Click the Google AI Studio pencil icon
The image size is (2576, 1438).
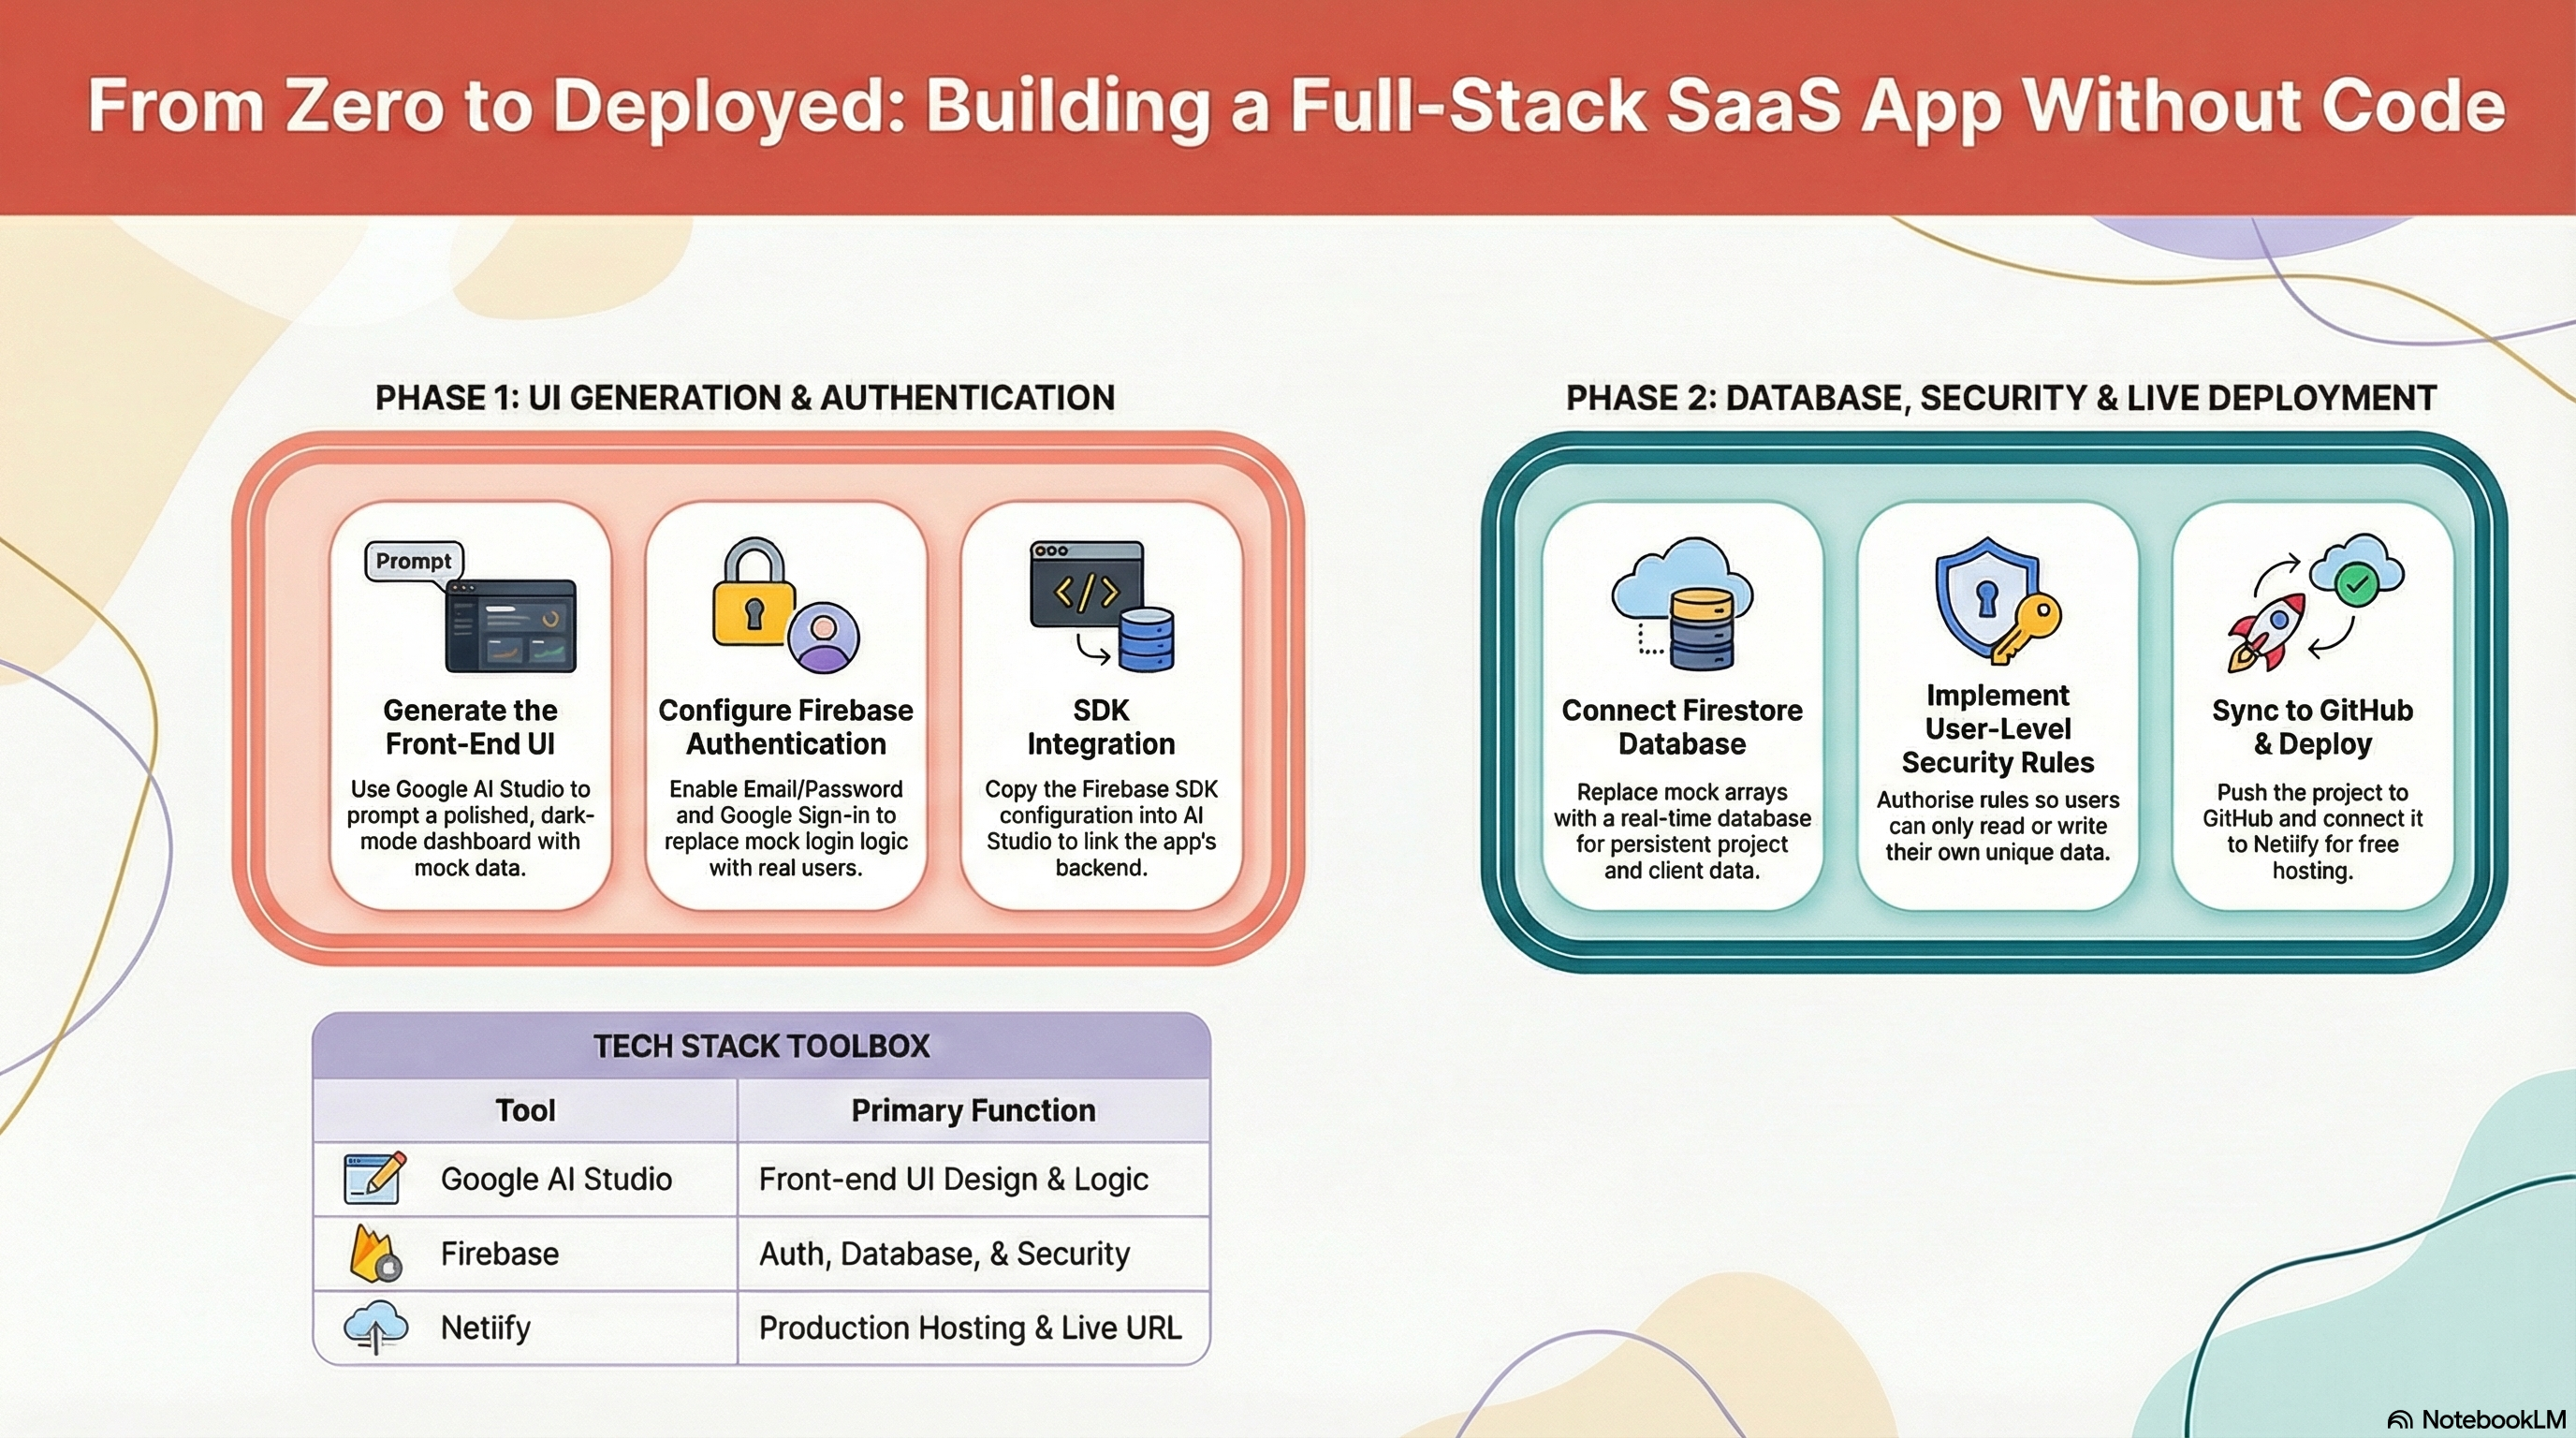coord(375,1178)
